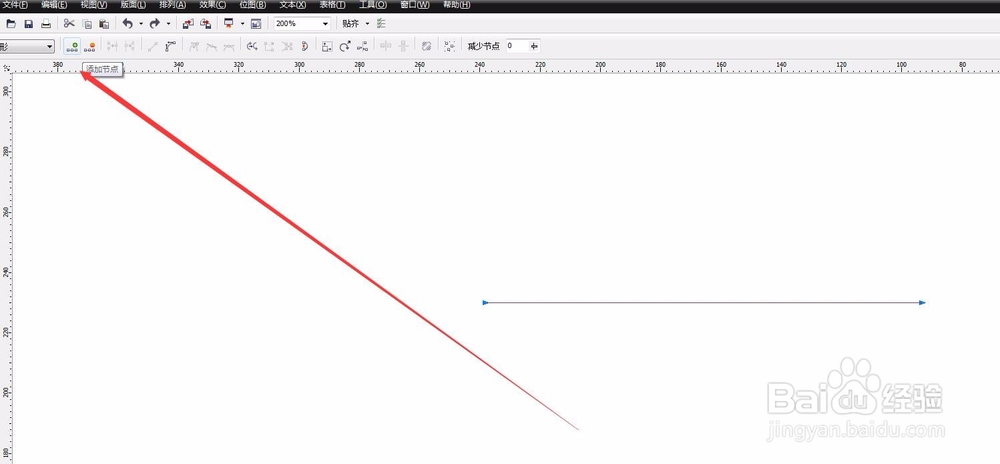Open the 减少节点 slider popup button
Viewport: 1000px width, 464px height.
534,46
